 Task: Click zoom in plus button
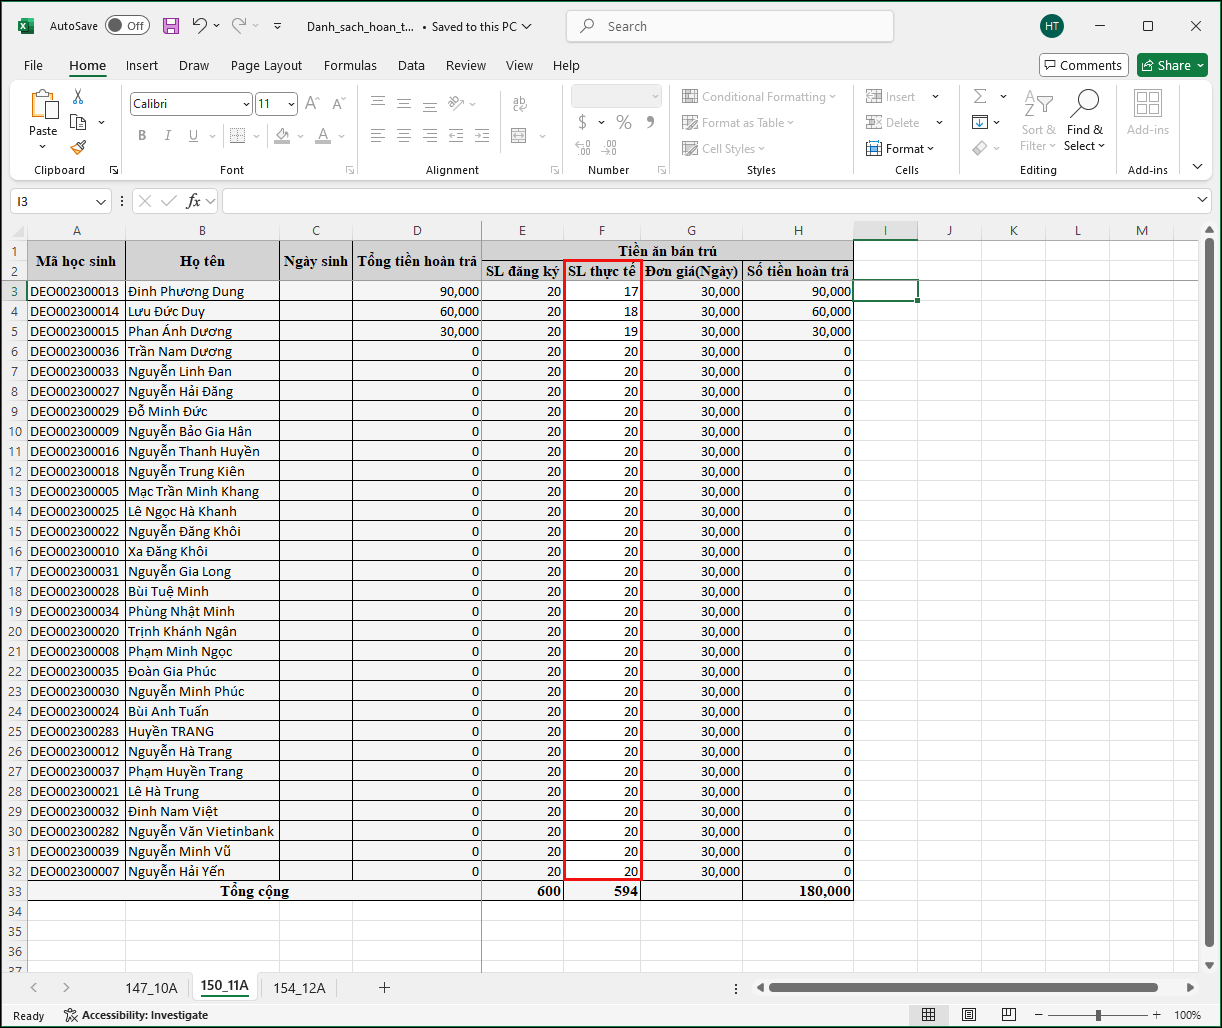[x=1156, y=1015]
